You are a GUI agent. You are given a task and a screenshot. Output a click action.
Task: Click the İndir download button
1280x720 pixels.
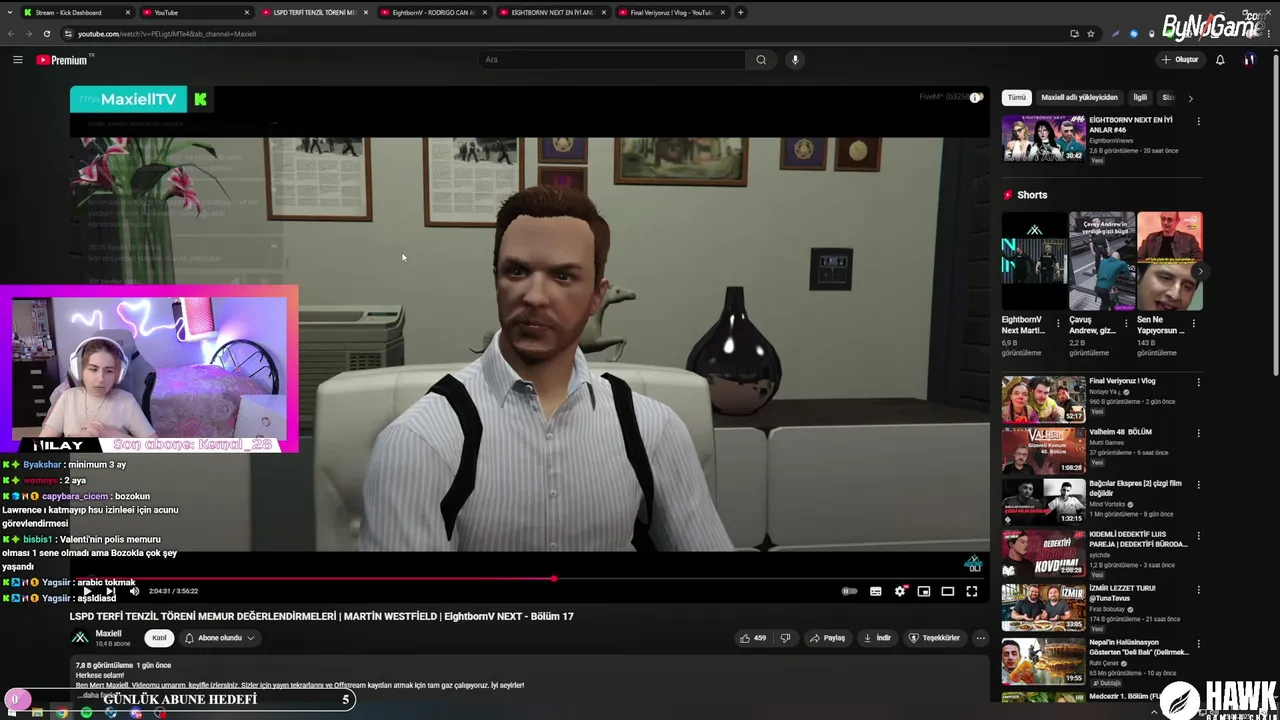pos(877,638)
